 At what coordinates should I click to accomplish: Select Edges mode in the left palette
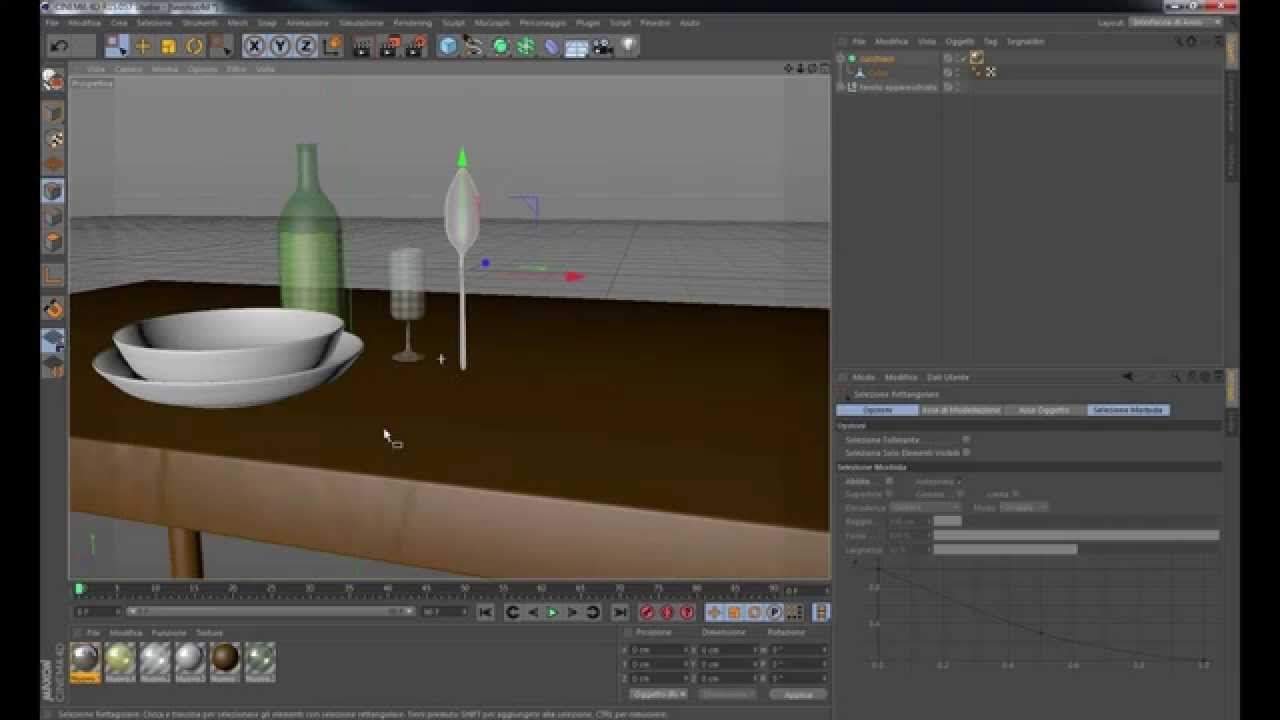point(53,217)
